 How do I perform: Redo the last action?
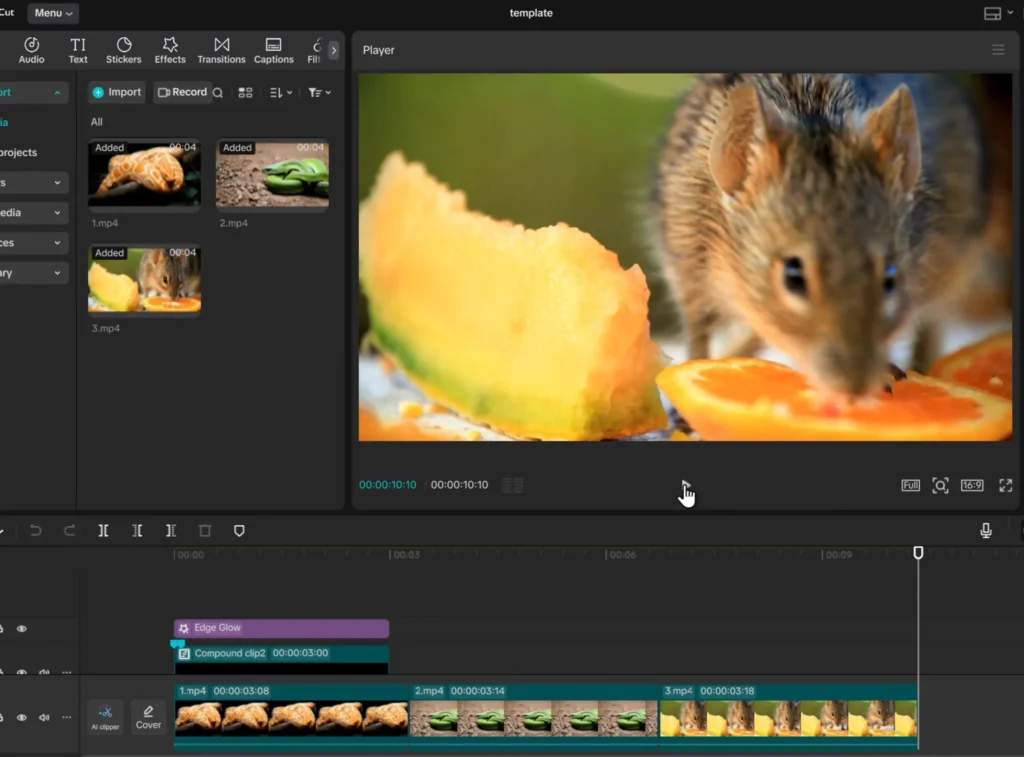[x=69, y=531]
